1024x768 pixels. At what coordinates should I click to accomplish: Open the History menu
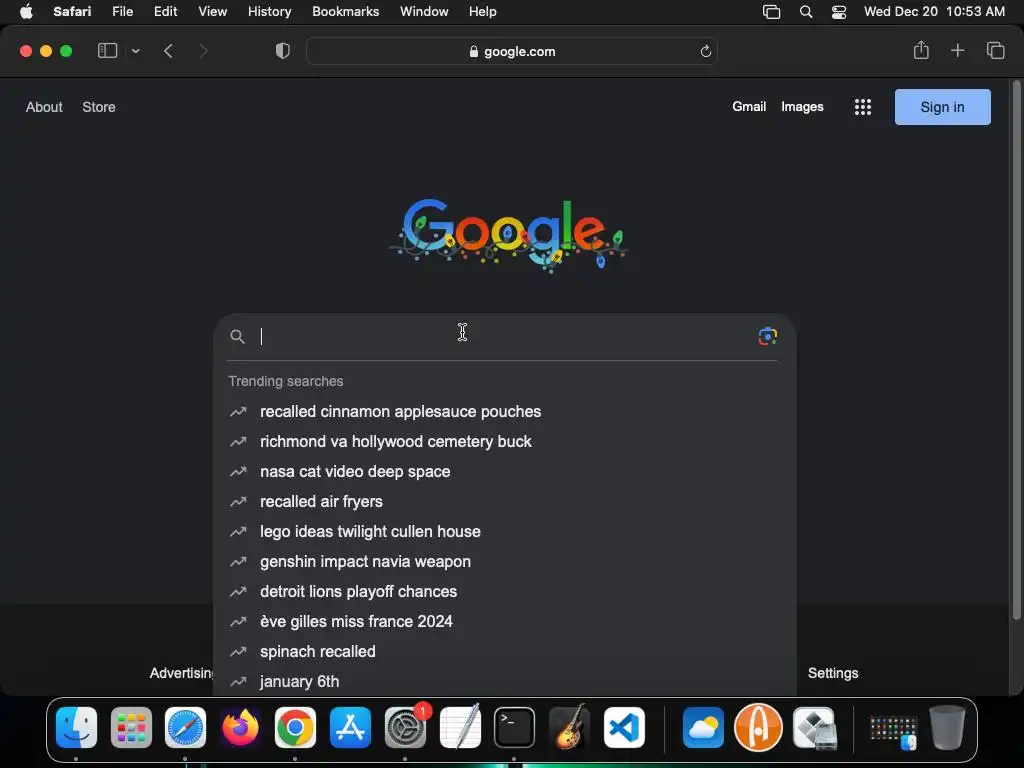[269, 12]
